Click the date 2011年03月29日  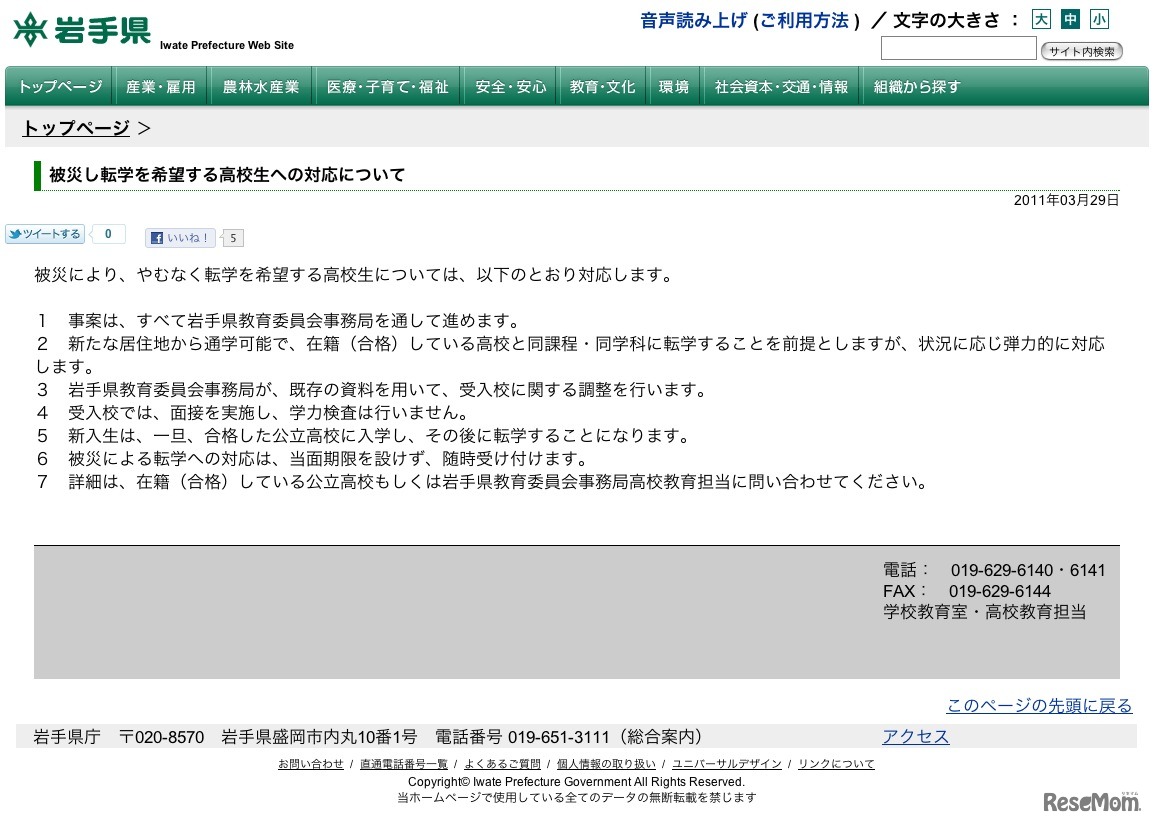pos(1066,200)
